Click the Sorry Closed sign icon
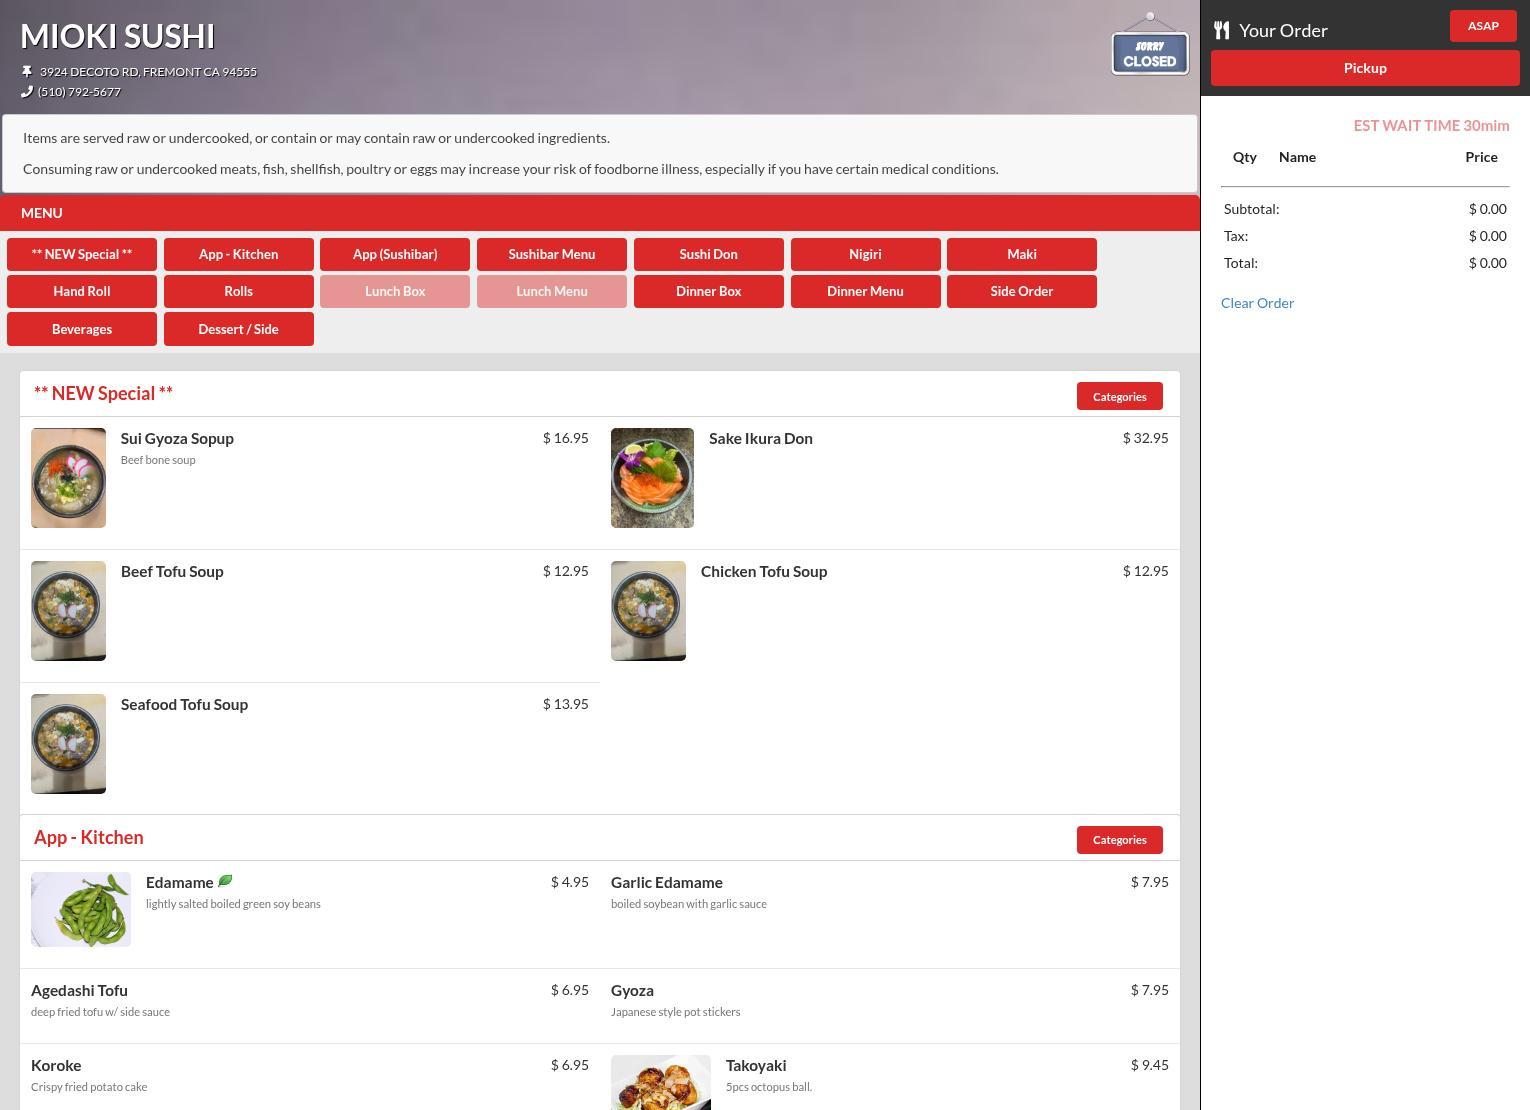Screen dimensions: 1530x1110 click(x=1149, y=47)
